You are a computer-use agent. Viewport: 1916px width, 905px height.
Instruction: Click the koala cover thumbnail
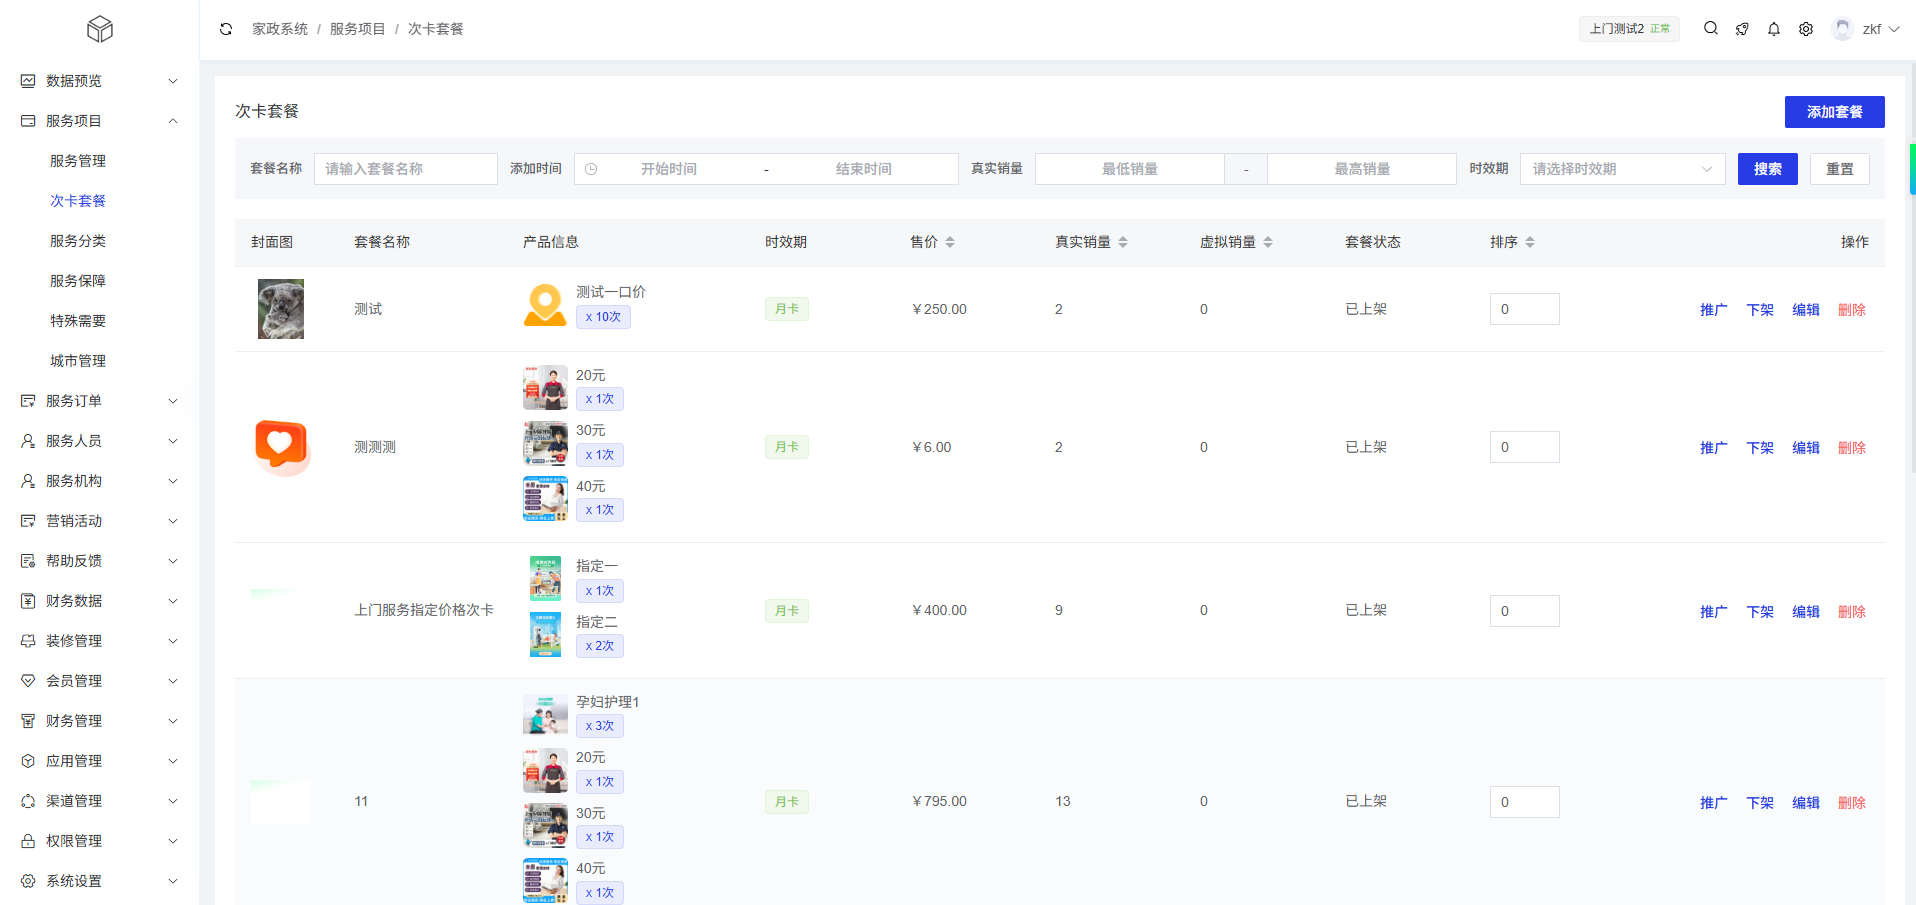(281, 309)
